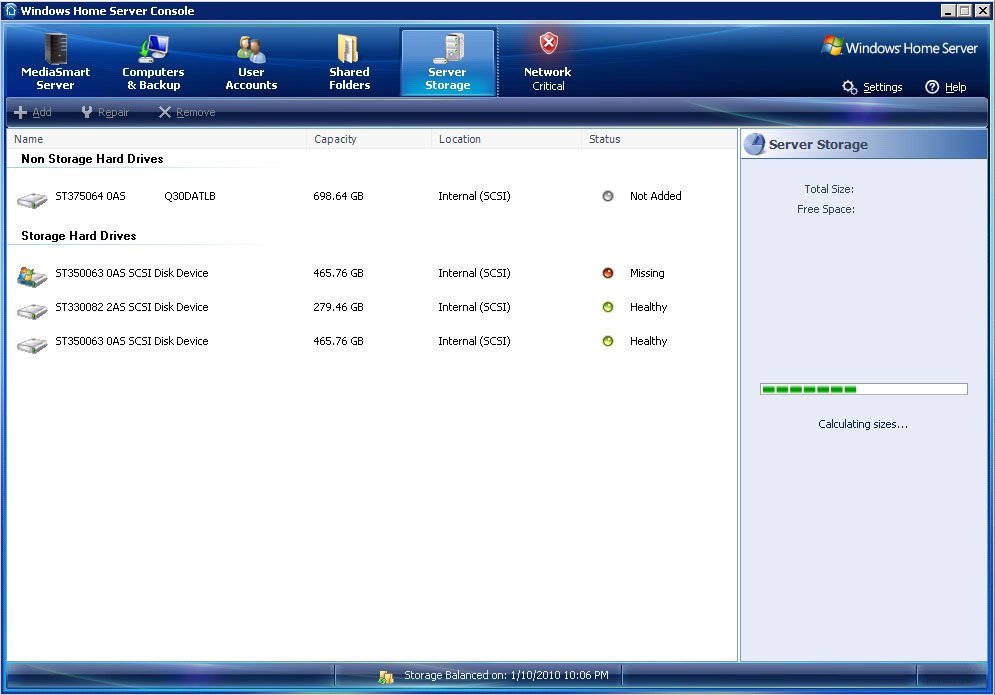The width and height of the screenshot is (995, 695).
Task: Click the Storage Hard Drives heading
Action: [x=79, y=235]
